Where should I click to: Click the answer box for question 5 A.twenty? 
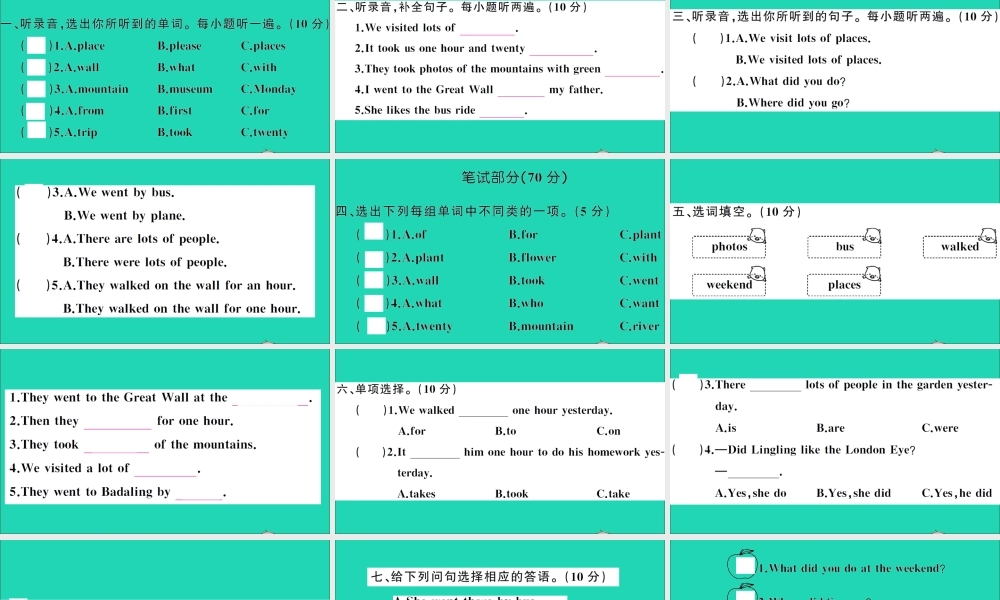(x=376, y=326)
